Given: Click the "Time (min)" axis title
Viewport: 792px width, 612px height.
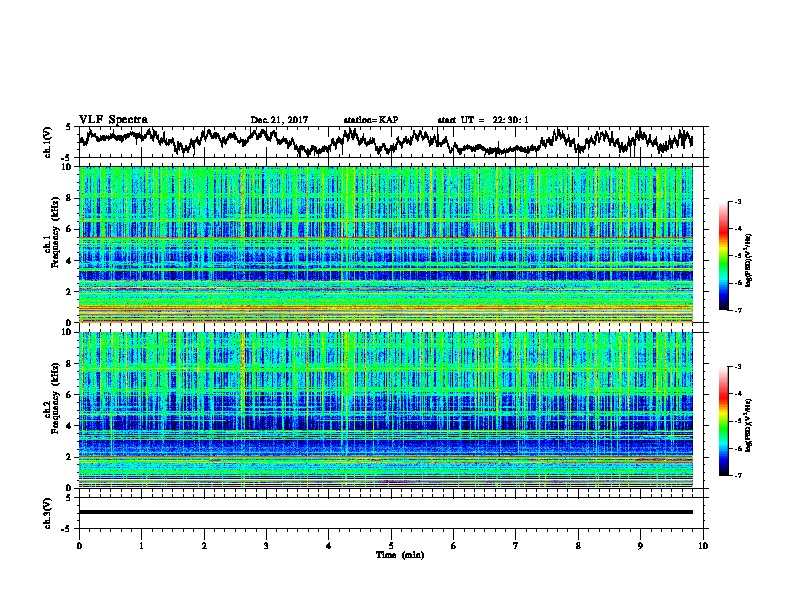Looking at the screenshot, I should [x=400, y=555].
